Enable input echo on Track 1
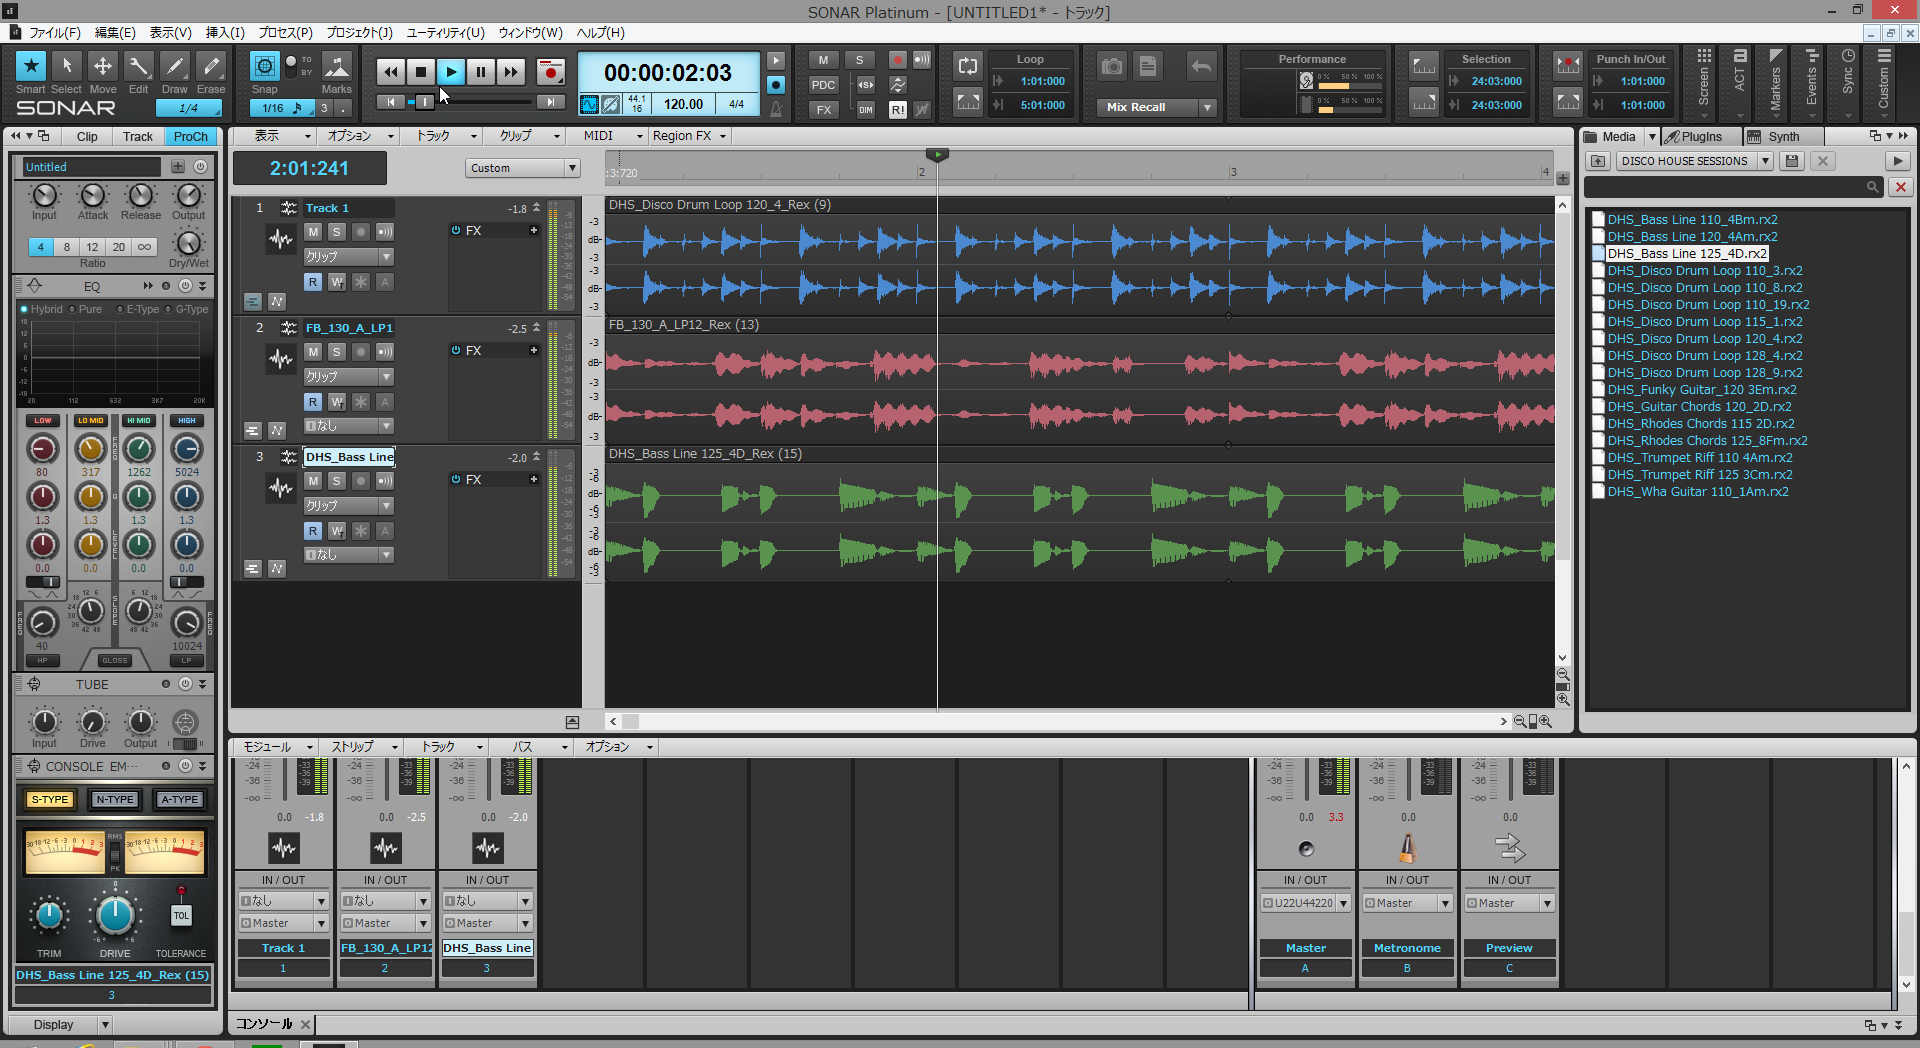Screen dimensions: 1920x1048 [x=385, y=232]
